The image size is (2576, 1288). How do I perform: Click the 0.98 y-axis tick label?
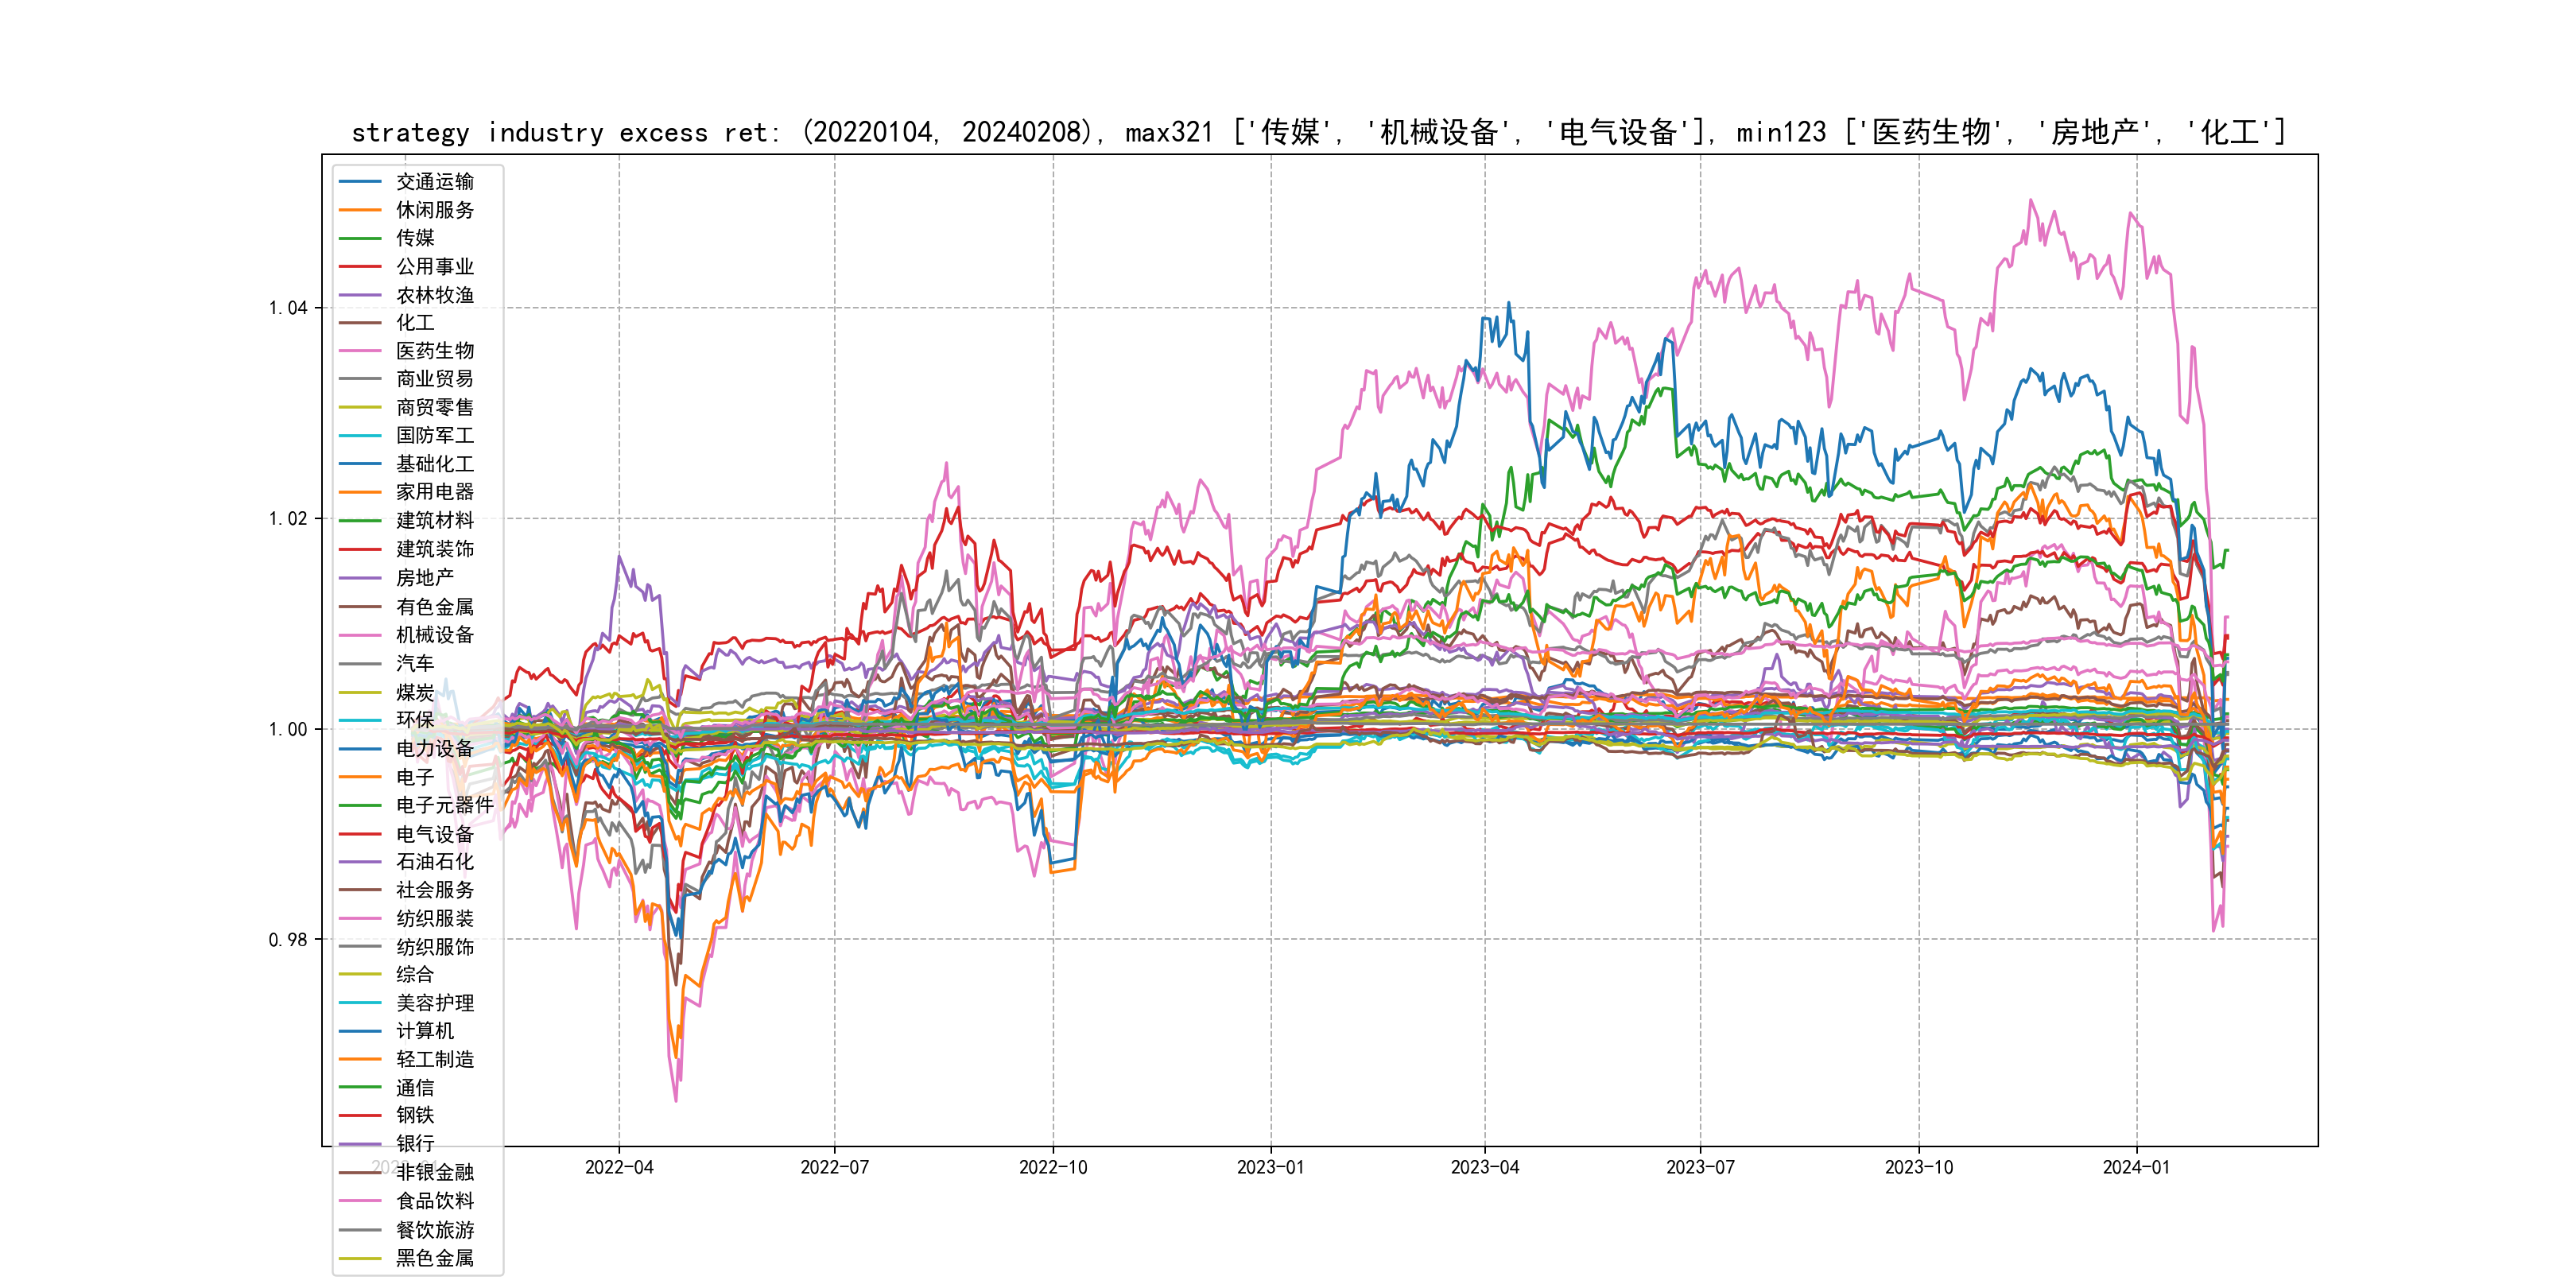click(x=288, y=940)
